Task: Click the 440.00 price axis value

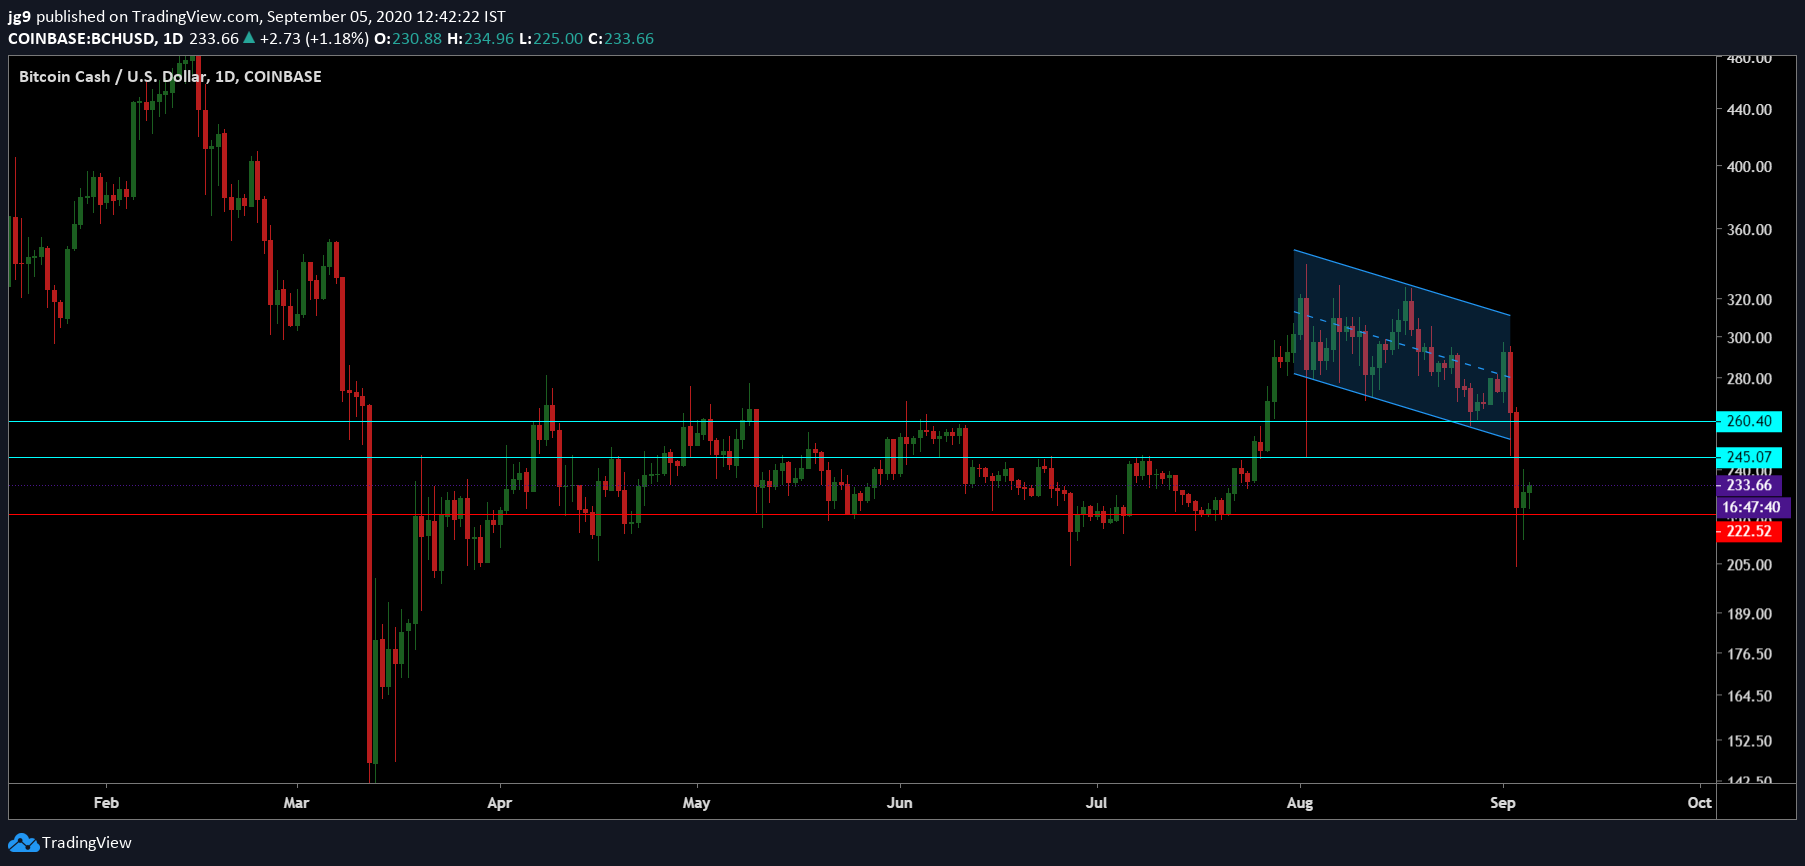Action: click(1749, 110)
